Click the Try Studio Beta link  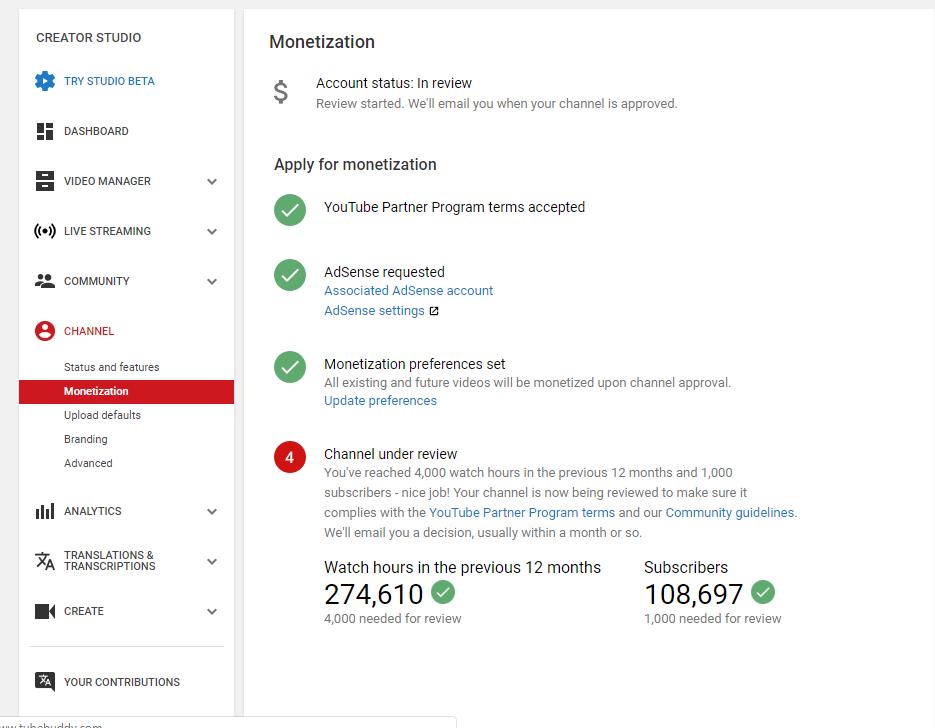click(109, 81)
